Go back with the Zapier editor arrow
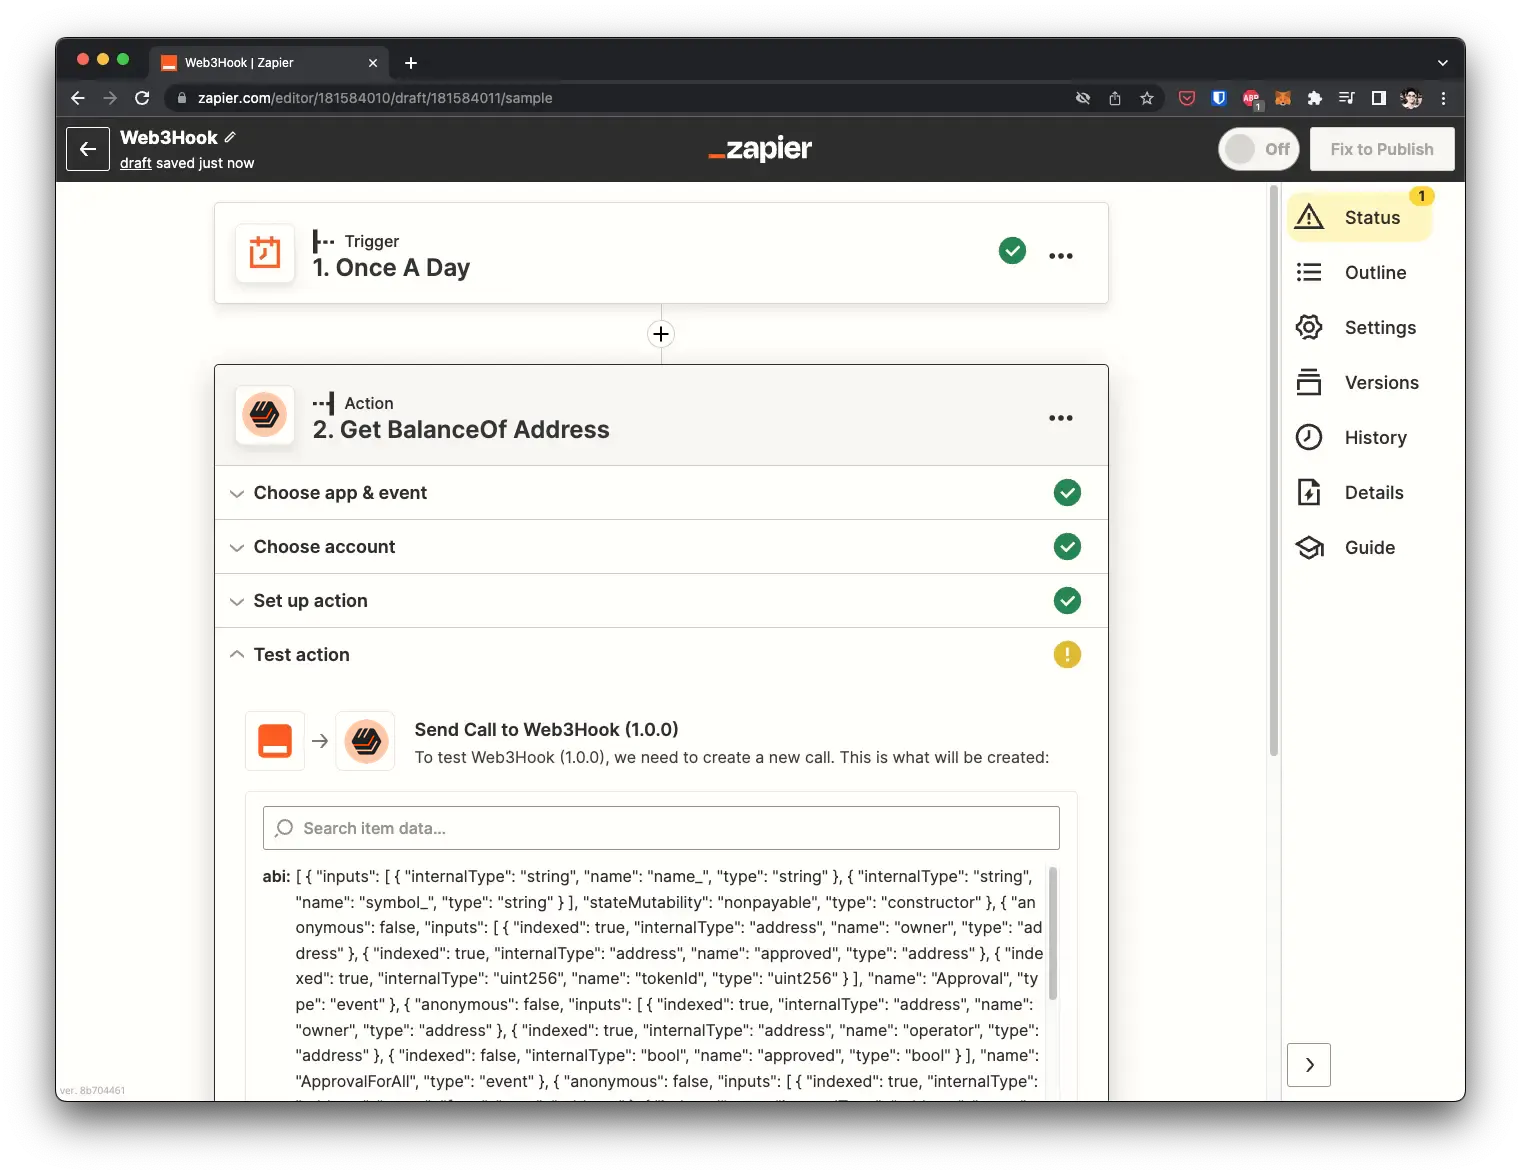Image resolution: width=1521 pixels, height=1175 pixels. pos(88,149)
